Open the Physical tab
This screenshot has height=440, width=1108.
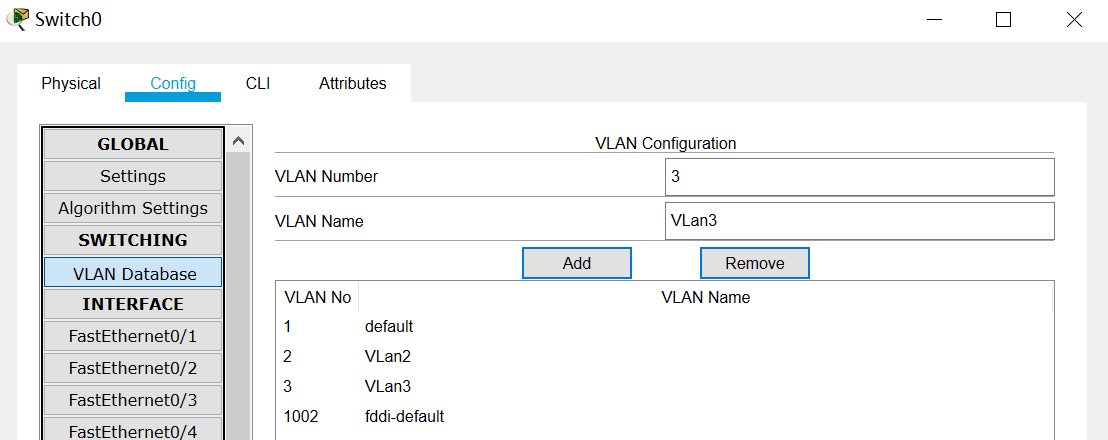click(x=71, y=84)
